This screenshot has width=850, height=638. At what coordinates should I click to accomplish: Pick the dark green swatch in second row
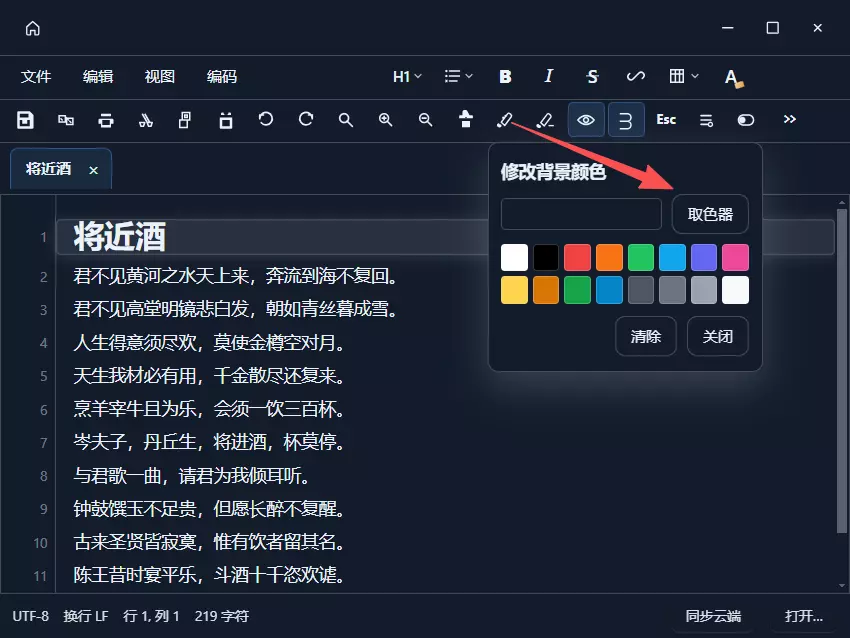[577, 290]
